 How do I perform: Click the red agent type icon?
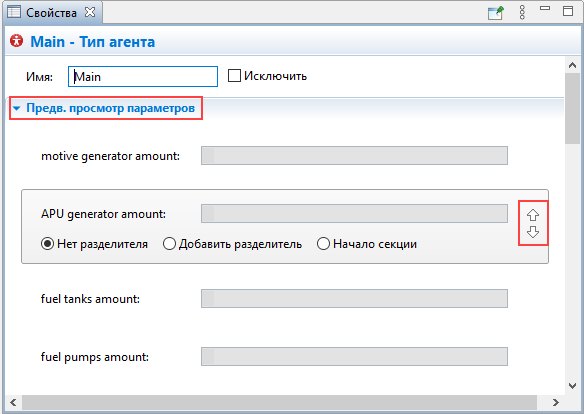(16, 41)
